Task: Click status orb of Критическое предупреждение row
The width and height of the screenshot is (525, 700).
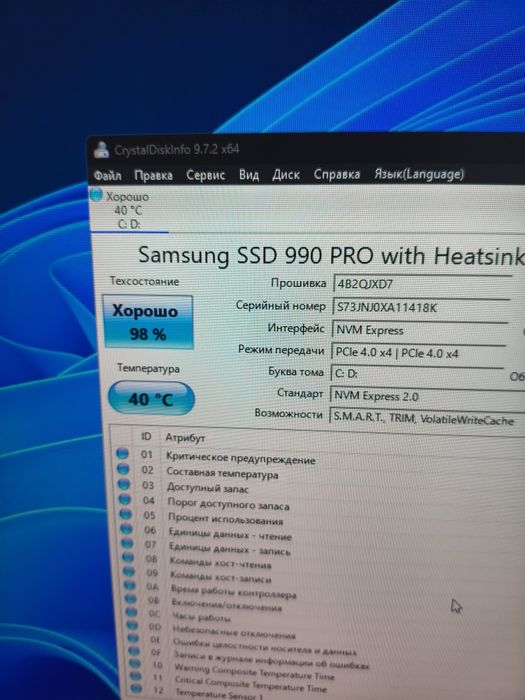Action: coord(122,454)
